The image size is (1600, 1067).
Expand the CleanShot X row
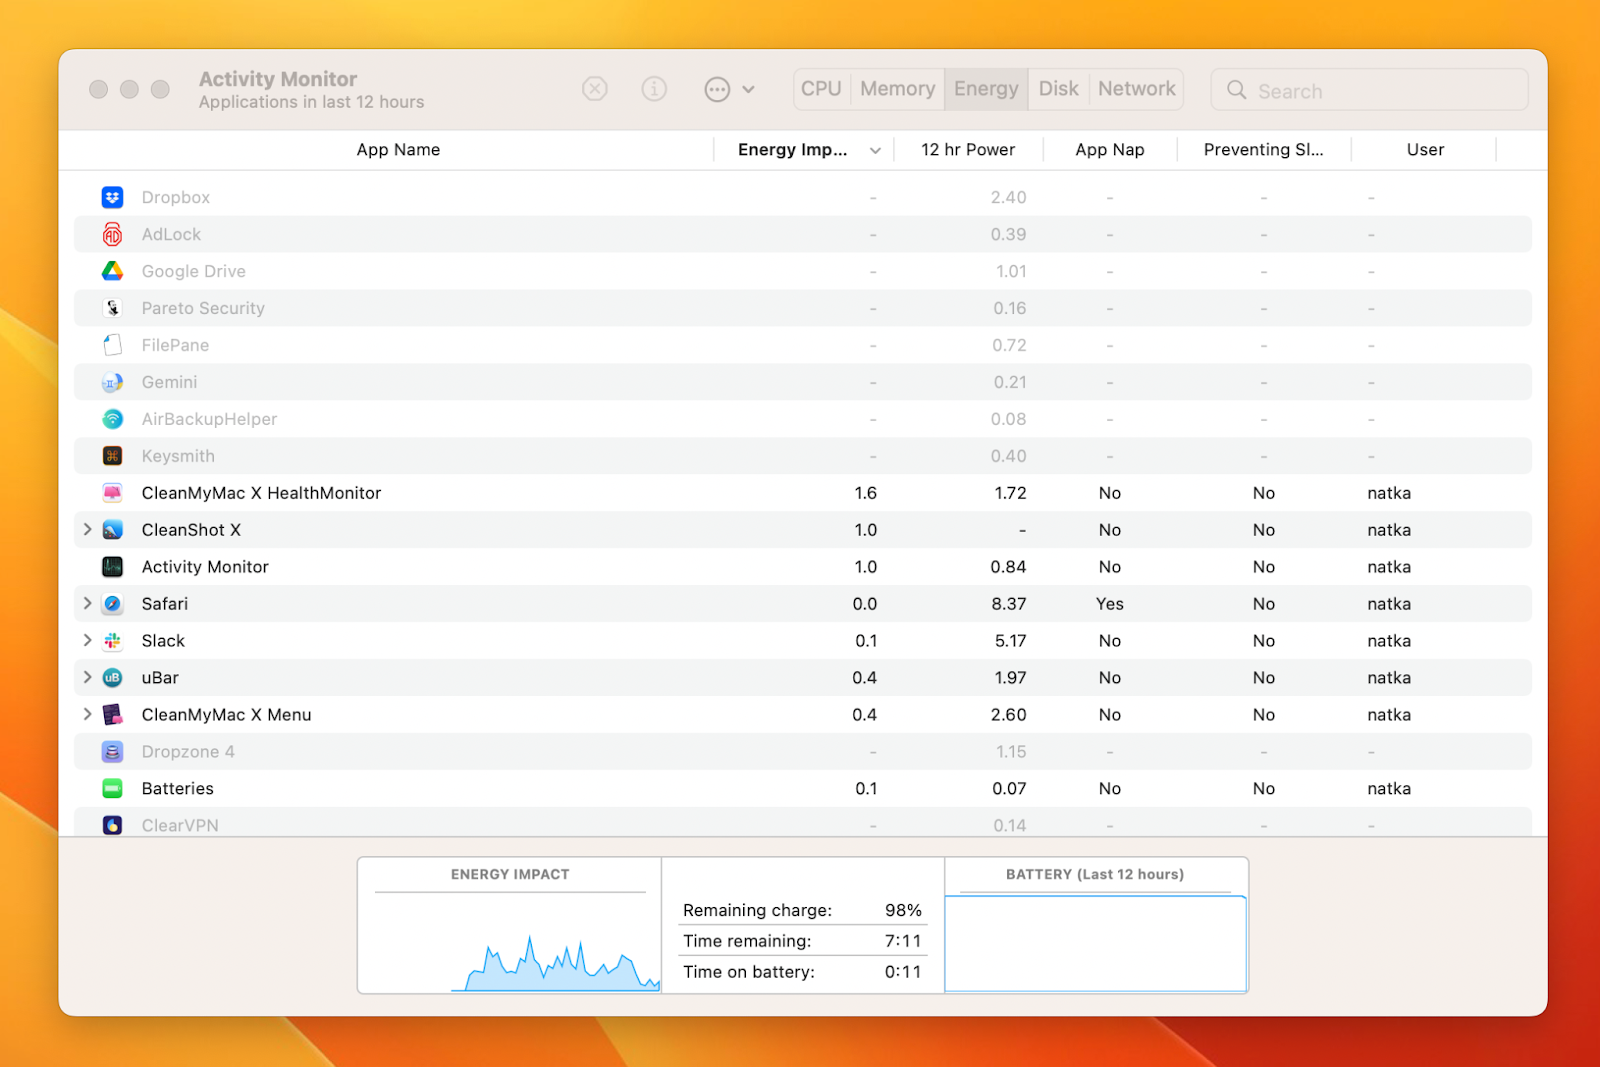87,529
